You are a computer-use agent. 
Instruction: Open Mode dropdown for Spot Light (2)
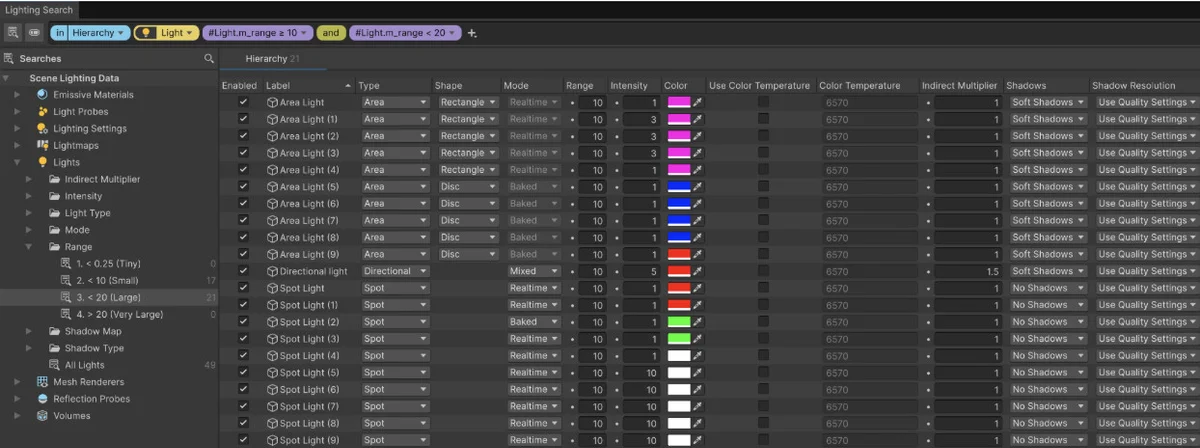(533, 322)
